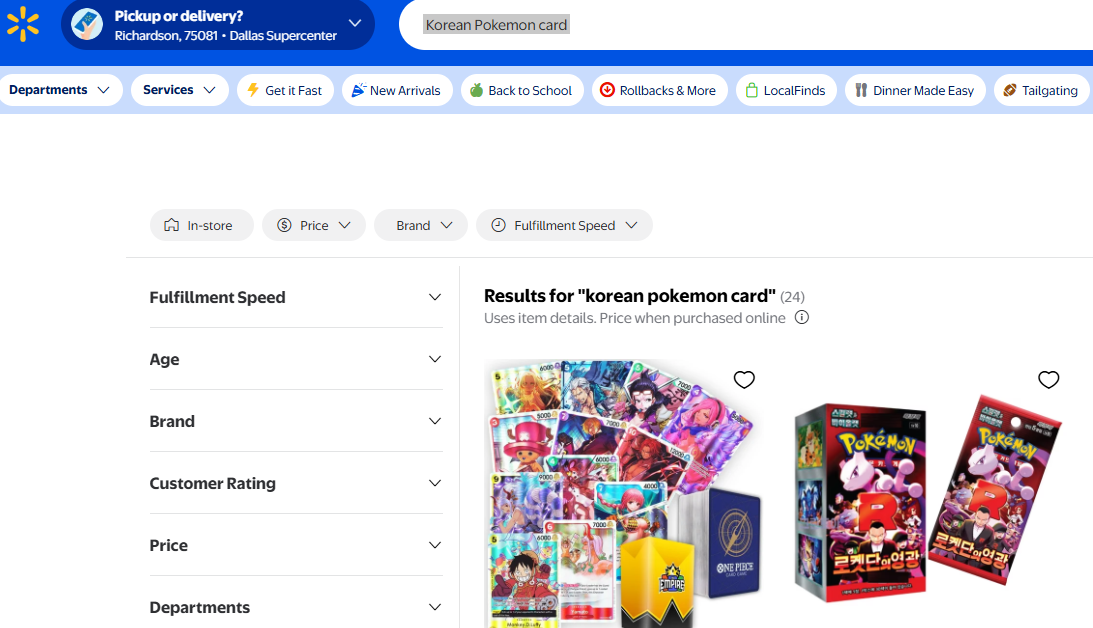Screen dimensions: 1093x628
Task: Click the apple Back to School icon
Action: tap(476, 90)
